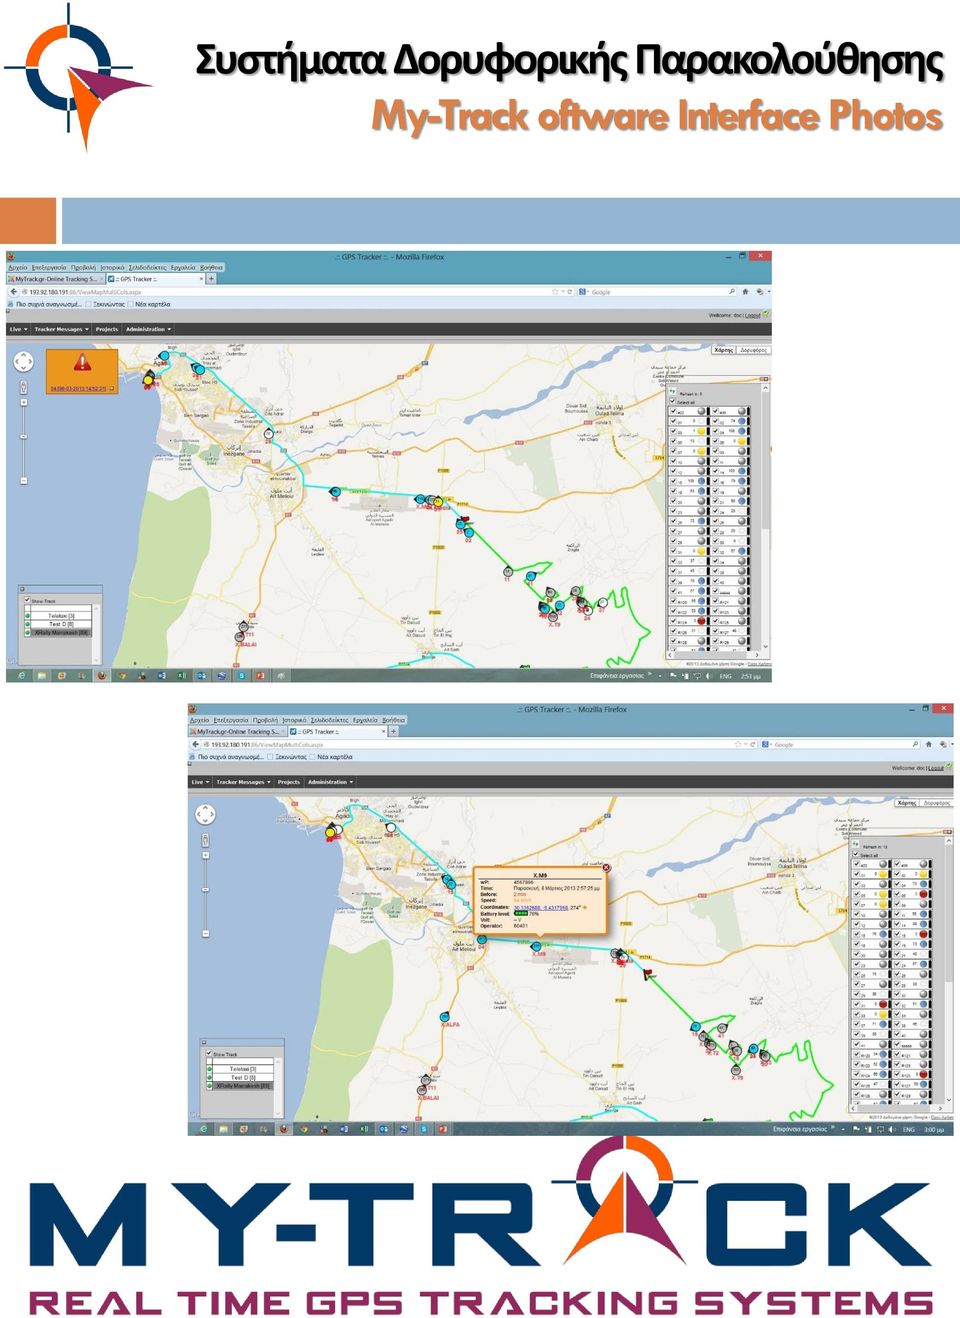Select XRally Marrakesh project in upper window
Viewport: 960px width, 1318px height.
61,632
